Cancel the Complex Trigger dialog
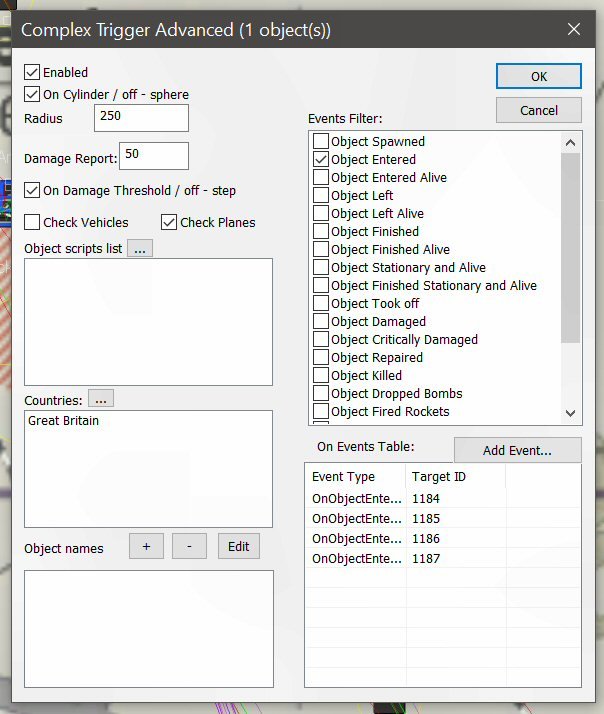The width and height of the screenshot is (604, 714). (x=538, y=110)
